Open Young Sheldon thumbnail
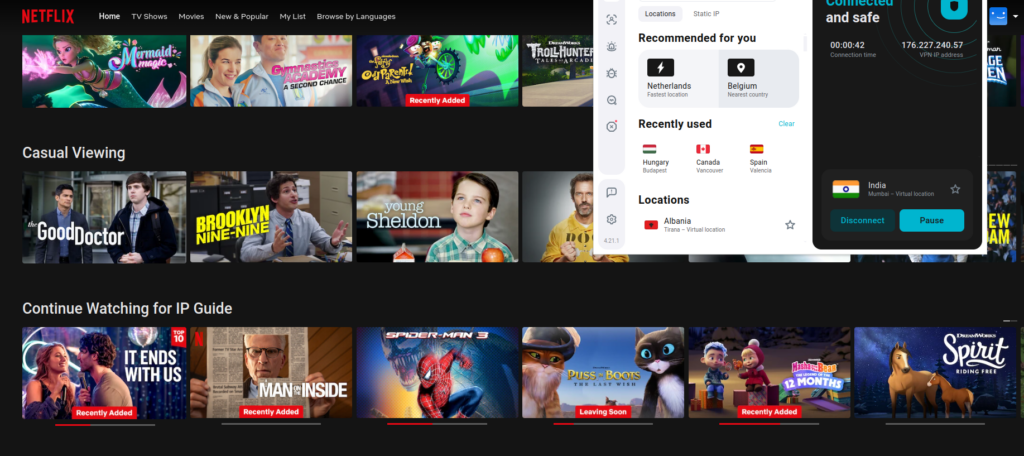Screen dimensions: 1024x456 438,217
